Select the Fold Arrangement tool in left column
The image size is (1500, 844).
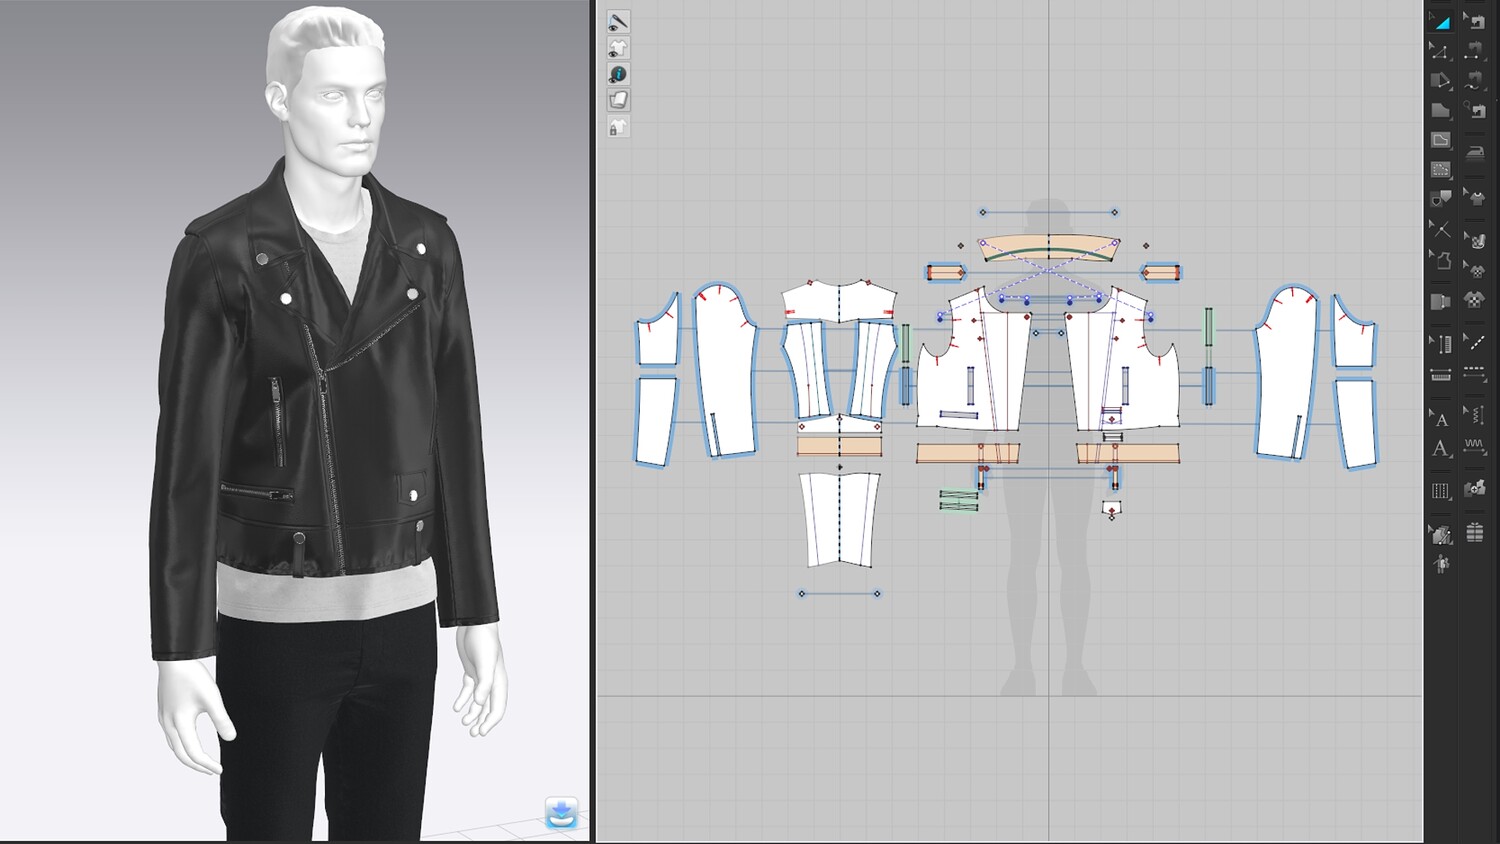tap(1440, 301)
